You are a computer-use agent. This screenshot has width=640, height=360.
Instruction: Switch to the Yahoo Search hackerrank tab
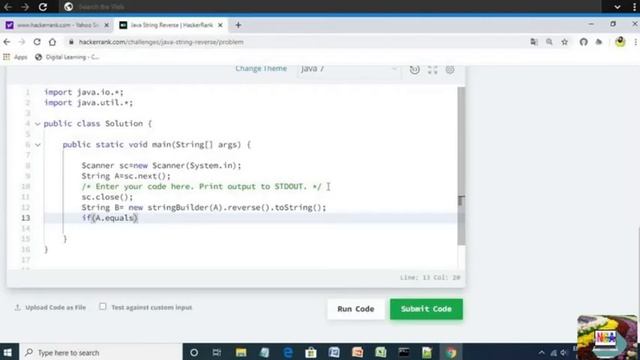tap(56, 25)
